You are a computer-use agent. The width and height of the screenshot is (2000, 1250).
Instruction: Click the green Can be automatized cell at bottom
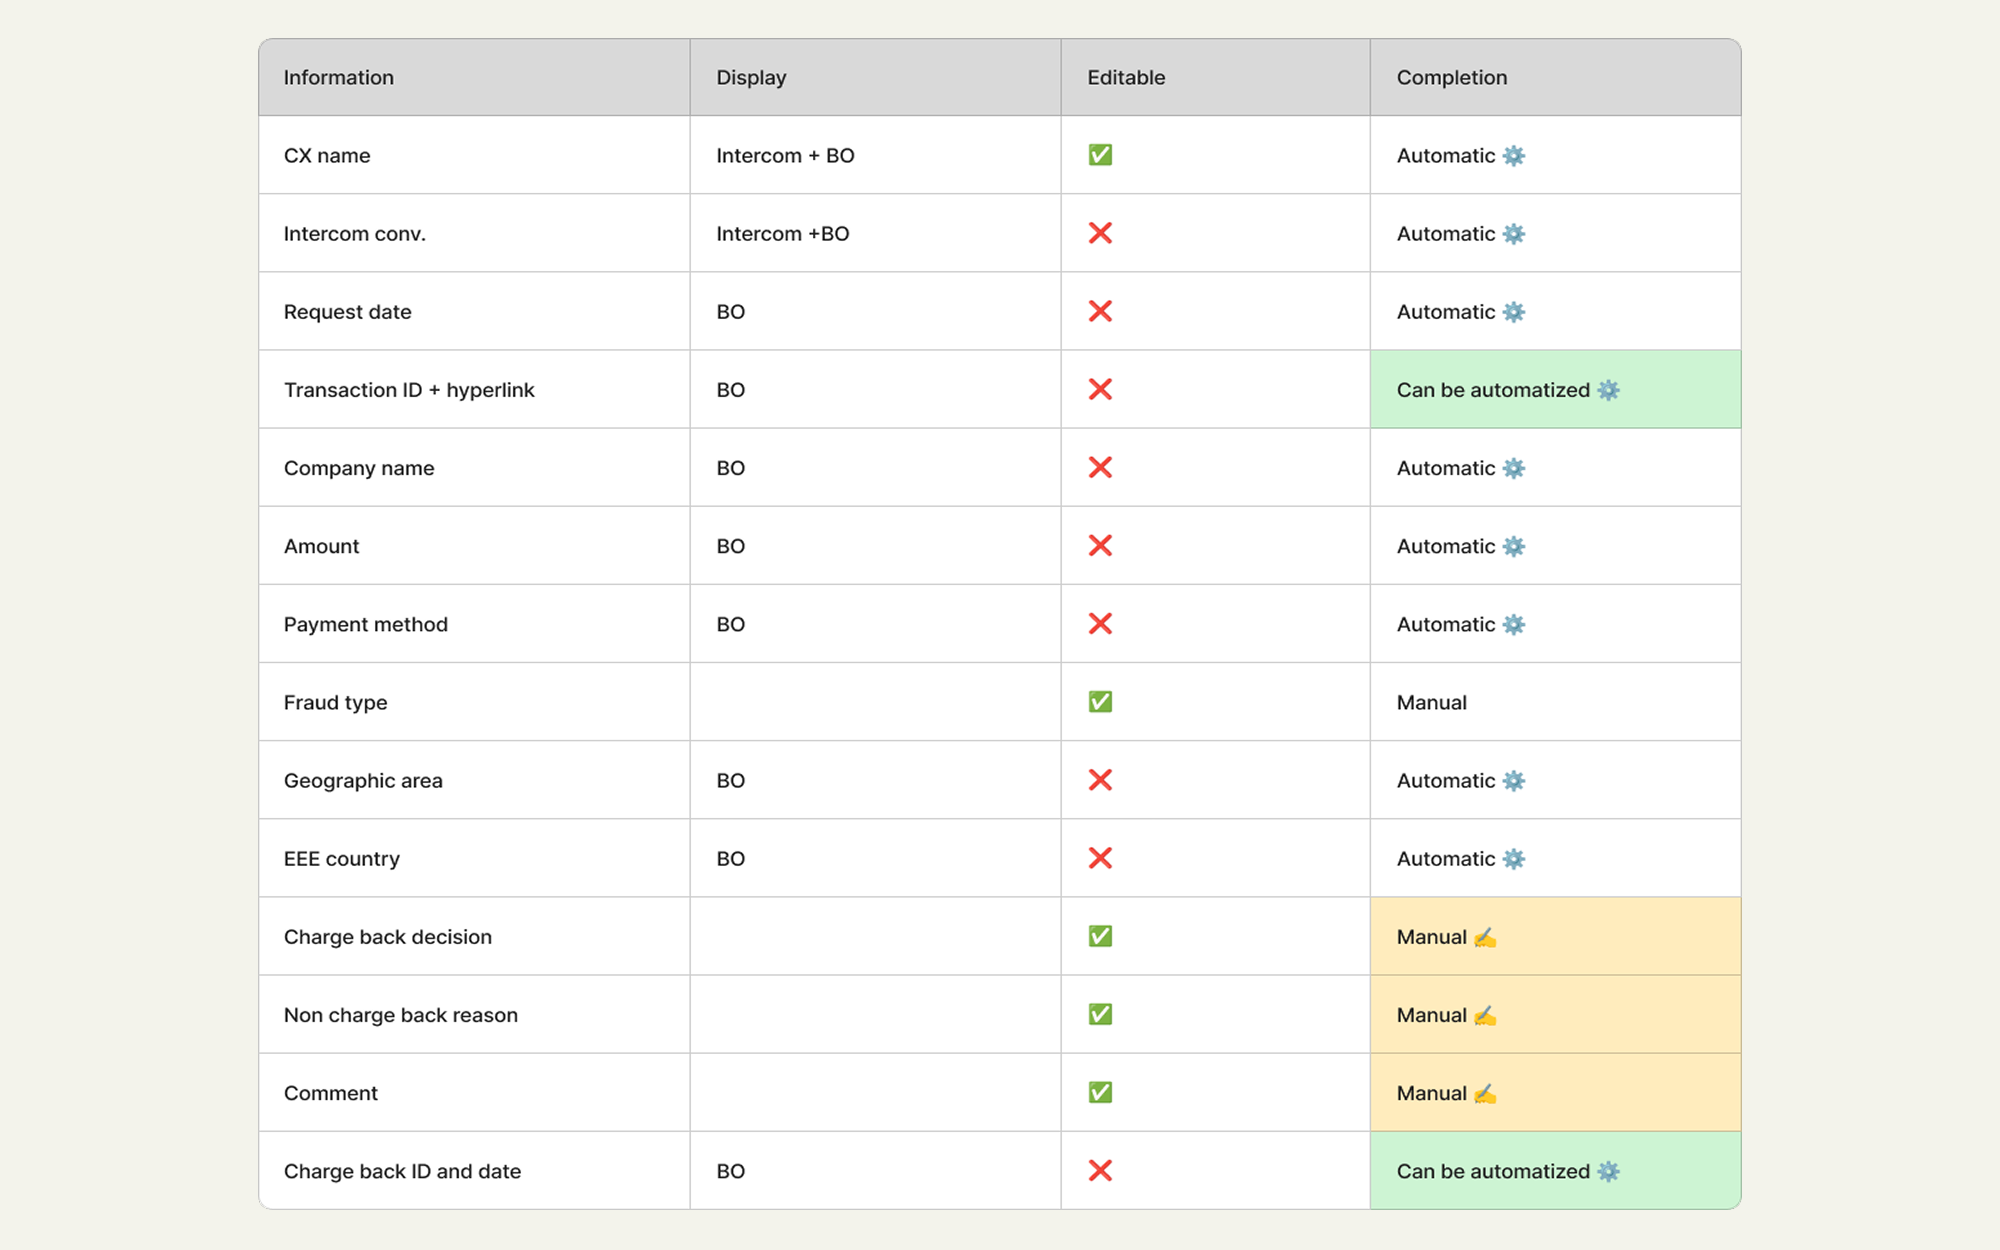pos(1556,1171)
